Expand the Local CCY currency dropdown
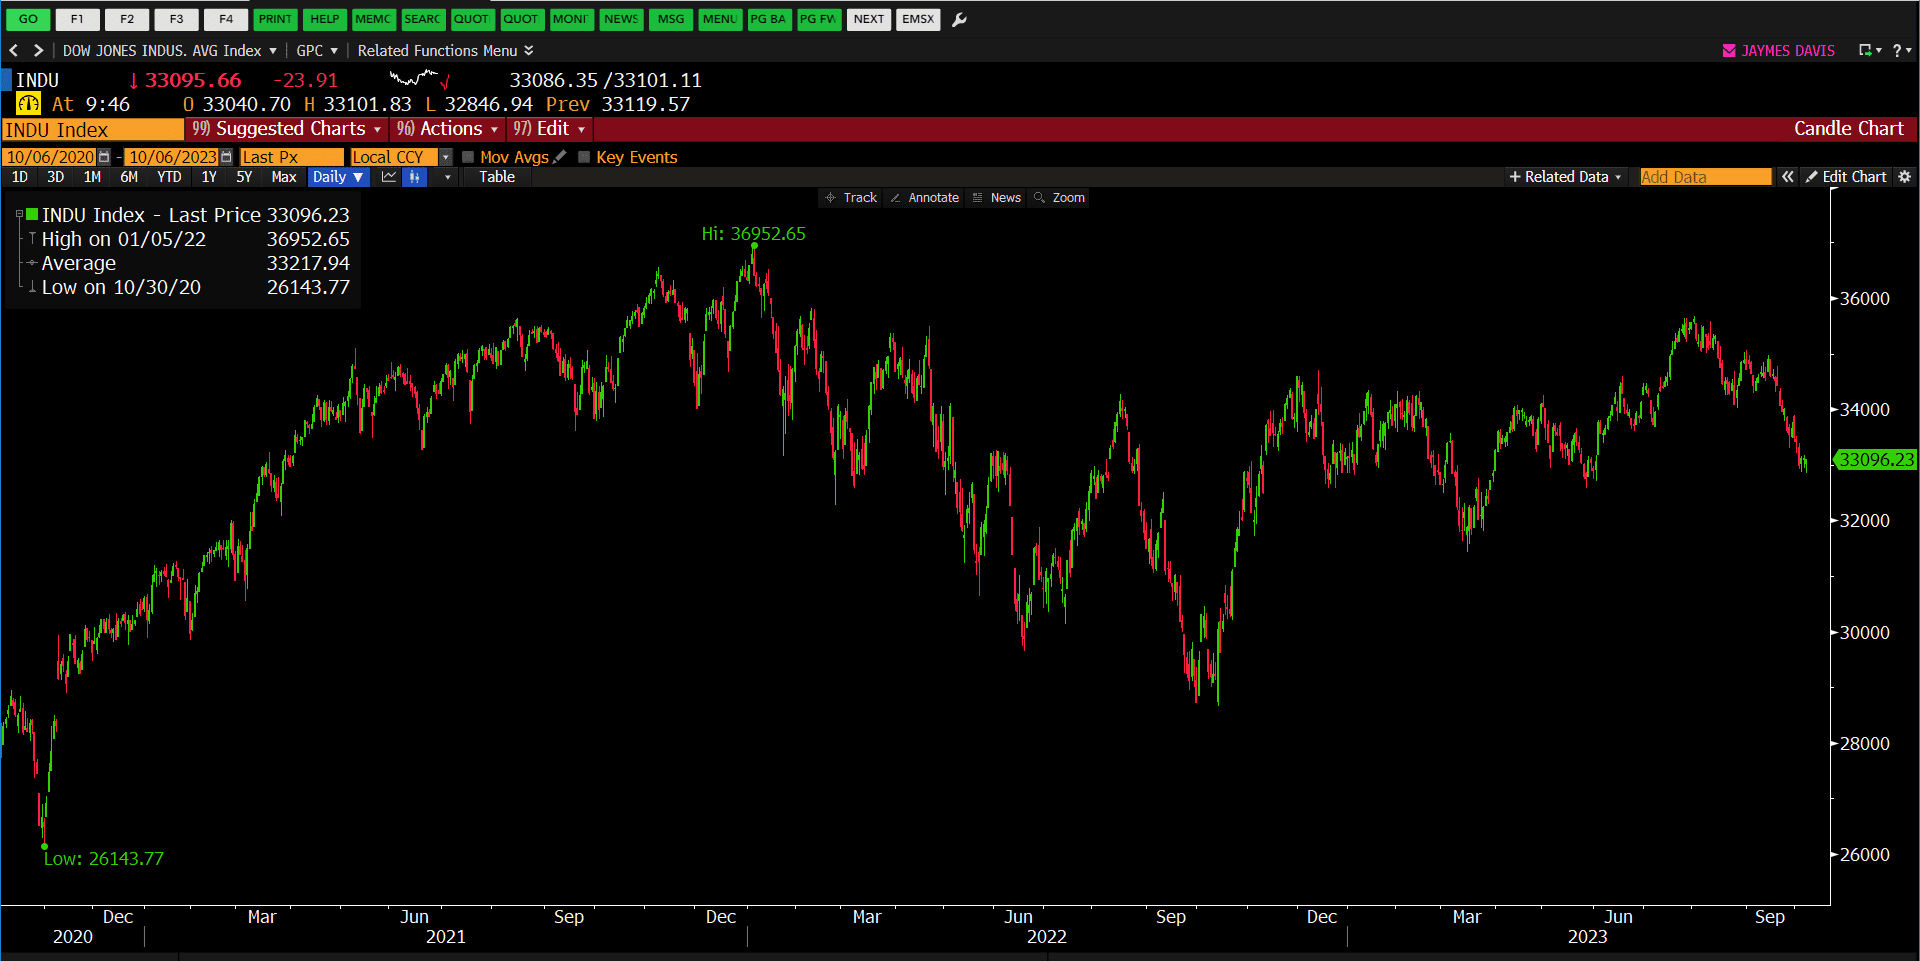The height and width of the screenshot is (961, 1920). 445,157
